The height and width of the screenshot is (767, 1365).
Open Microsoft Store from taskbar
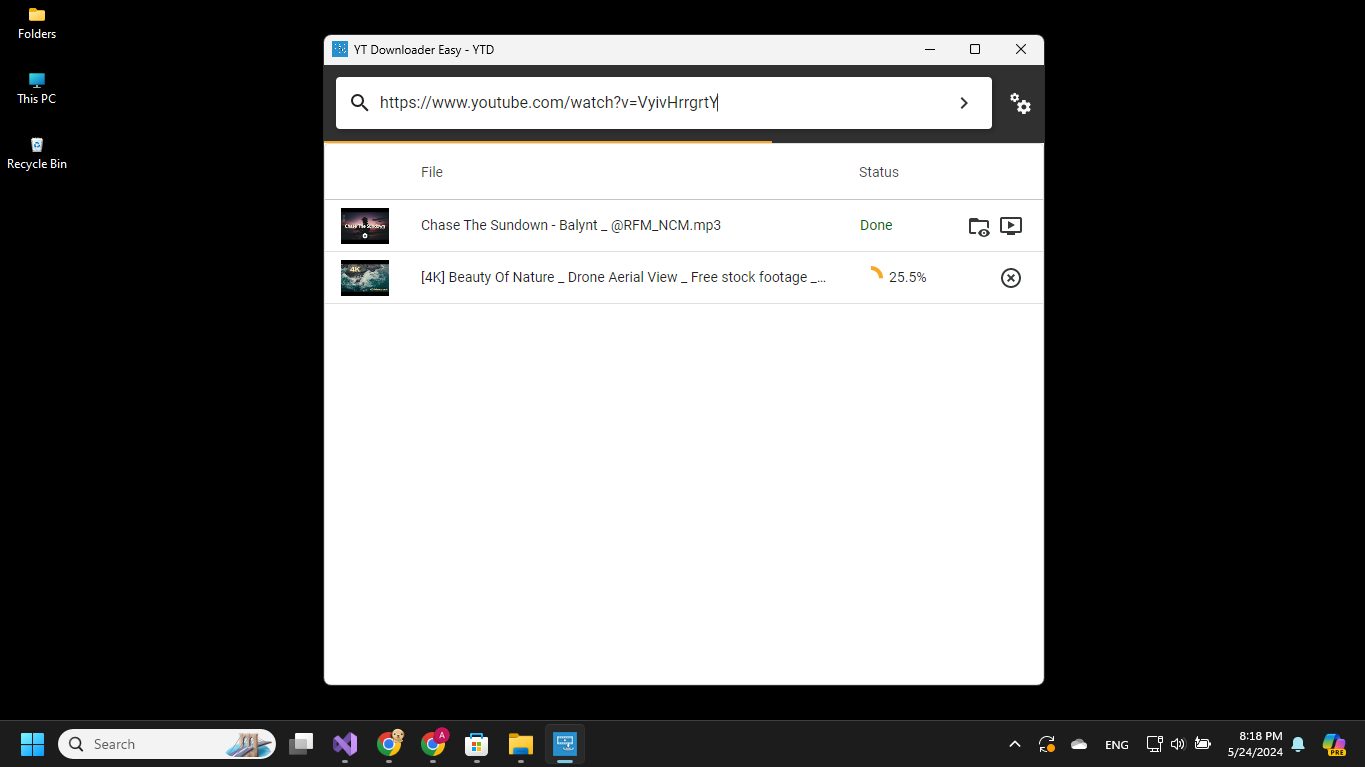pos(477,744)
